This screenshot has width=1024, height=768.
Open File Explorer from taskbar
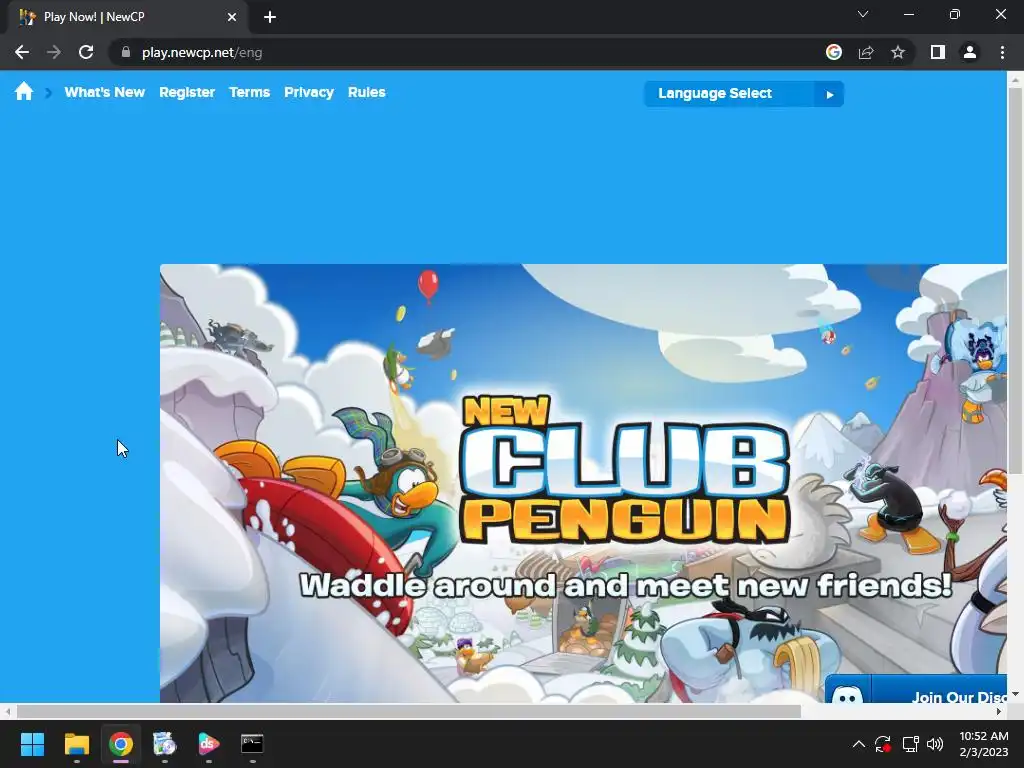coord(76,744)
